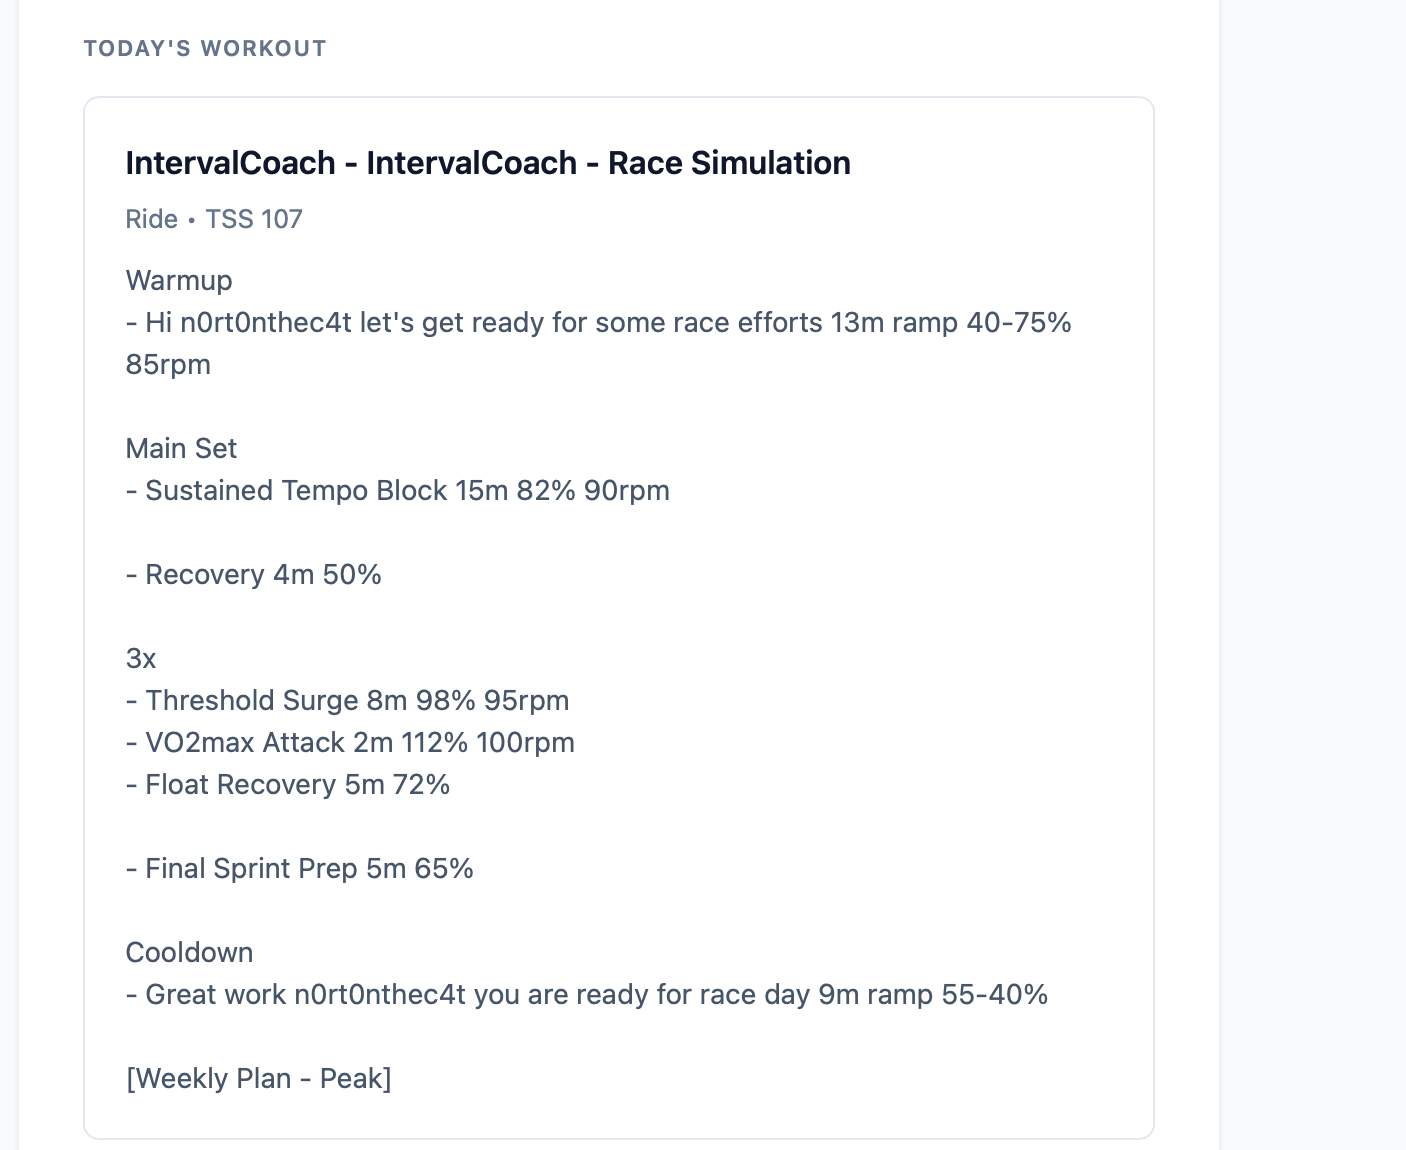Open the IntervalCoach Race Simulation workout title

(x=488, y=163)
